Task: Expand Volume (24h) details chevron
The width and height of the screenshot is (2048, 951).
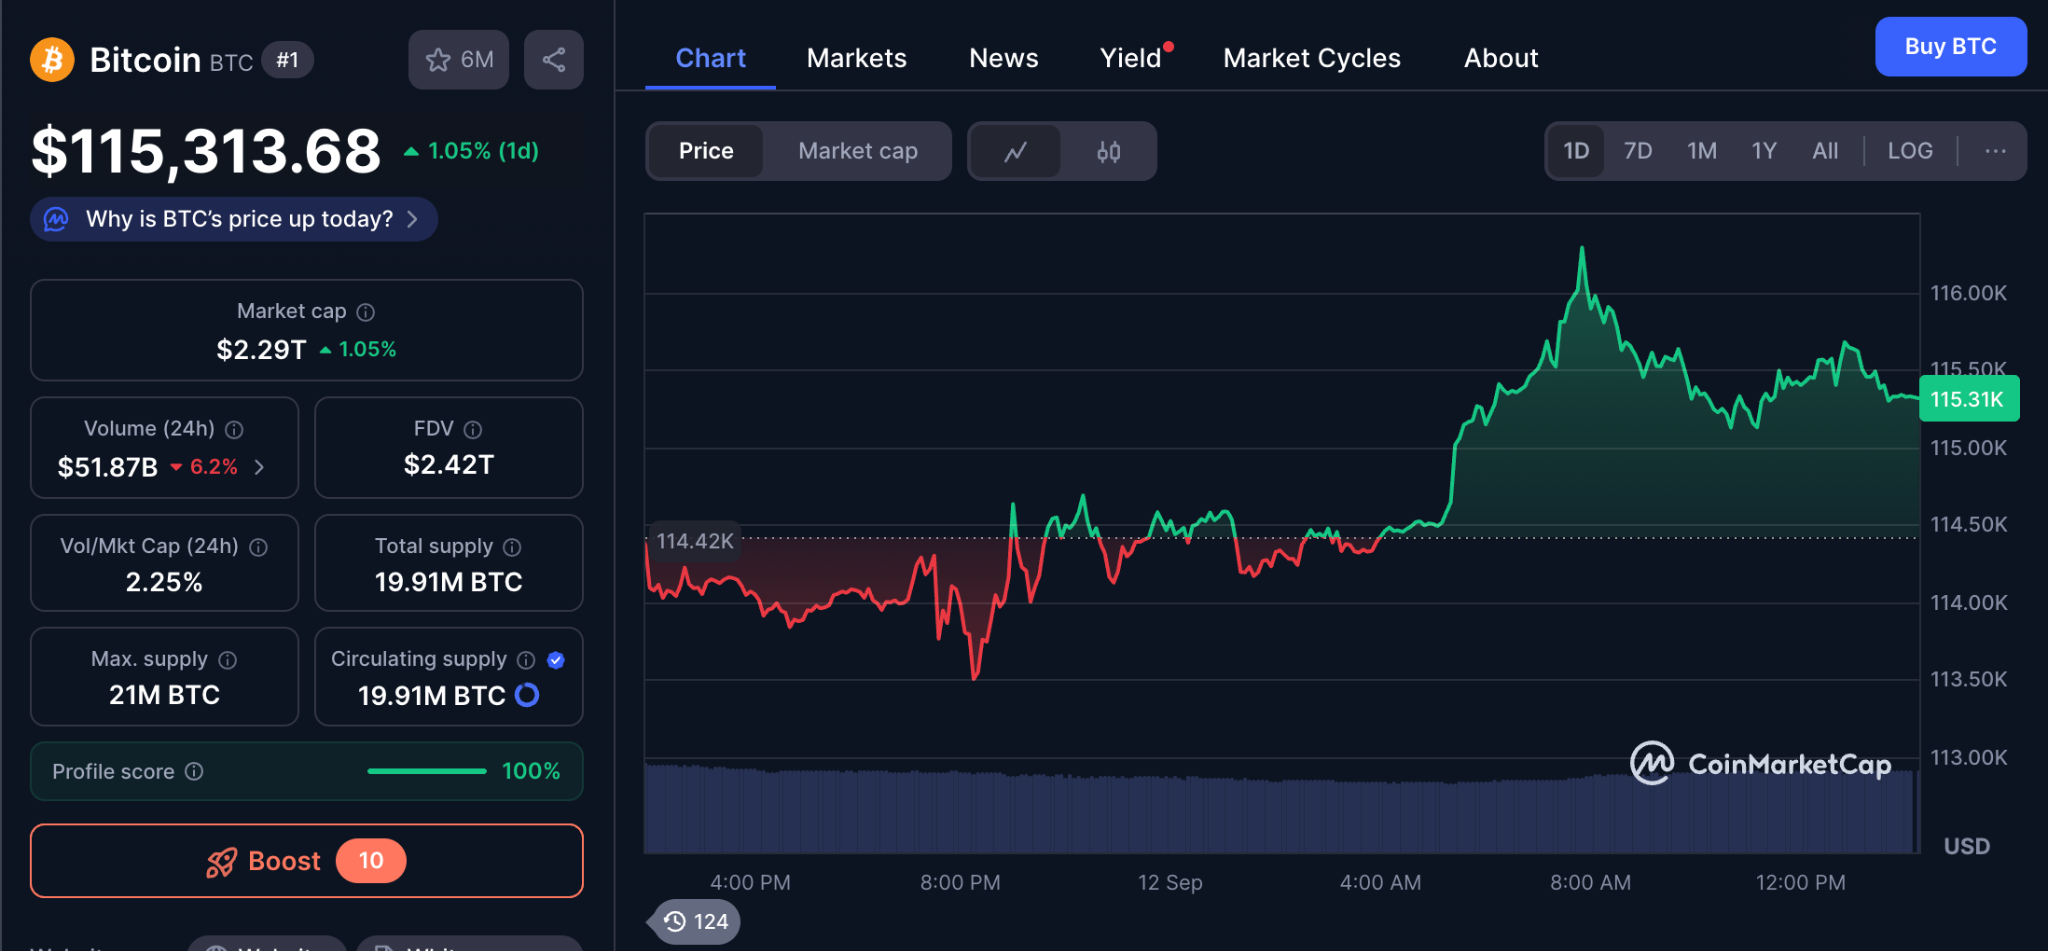Action: click(x=260, y=467)
